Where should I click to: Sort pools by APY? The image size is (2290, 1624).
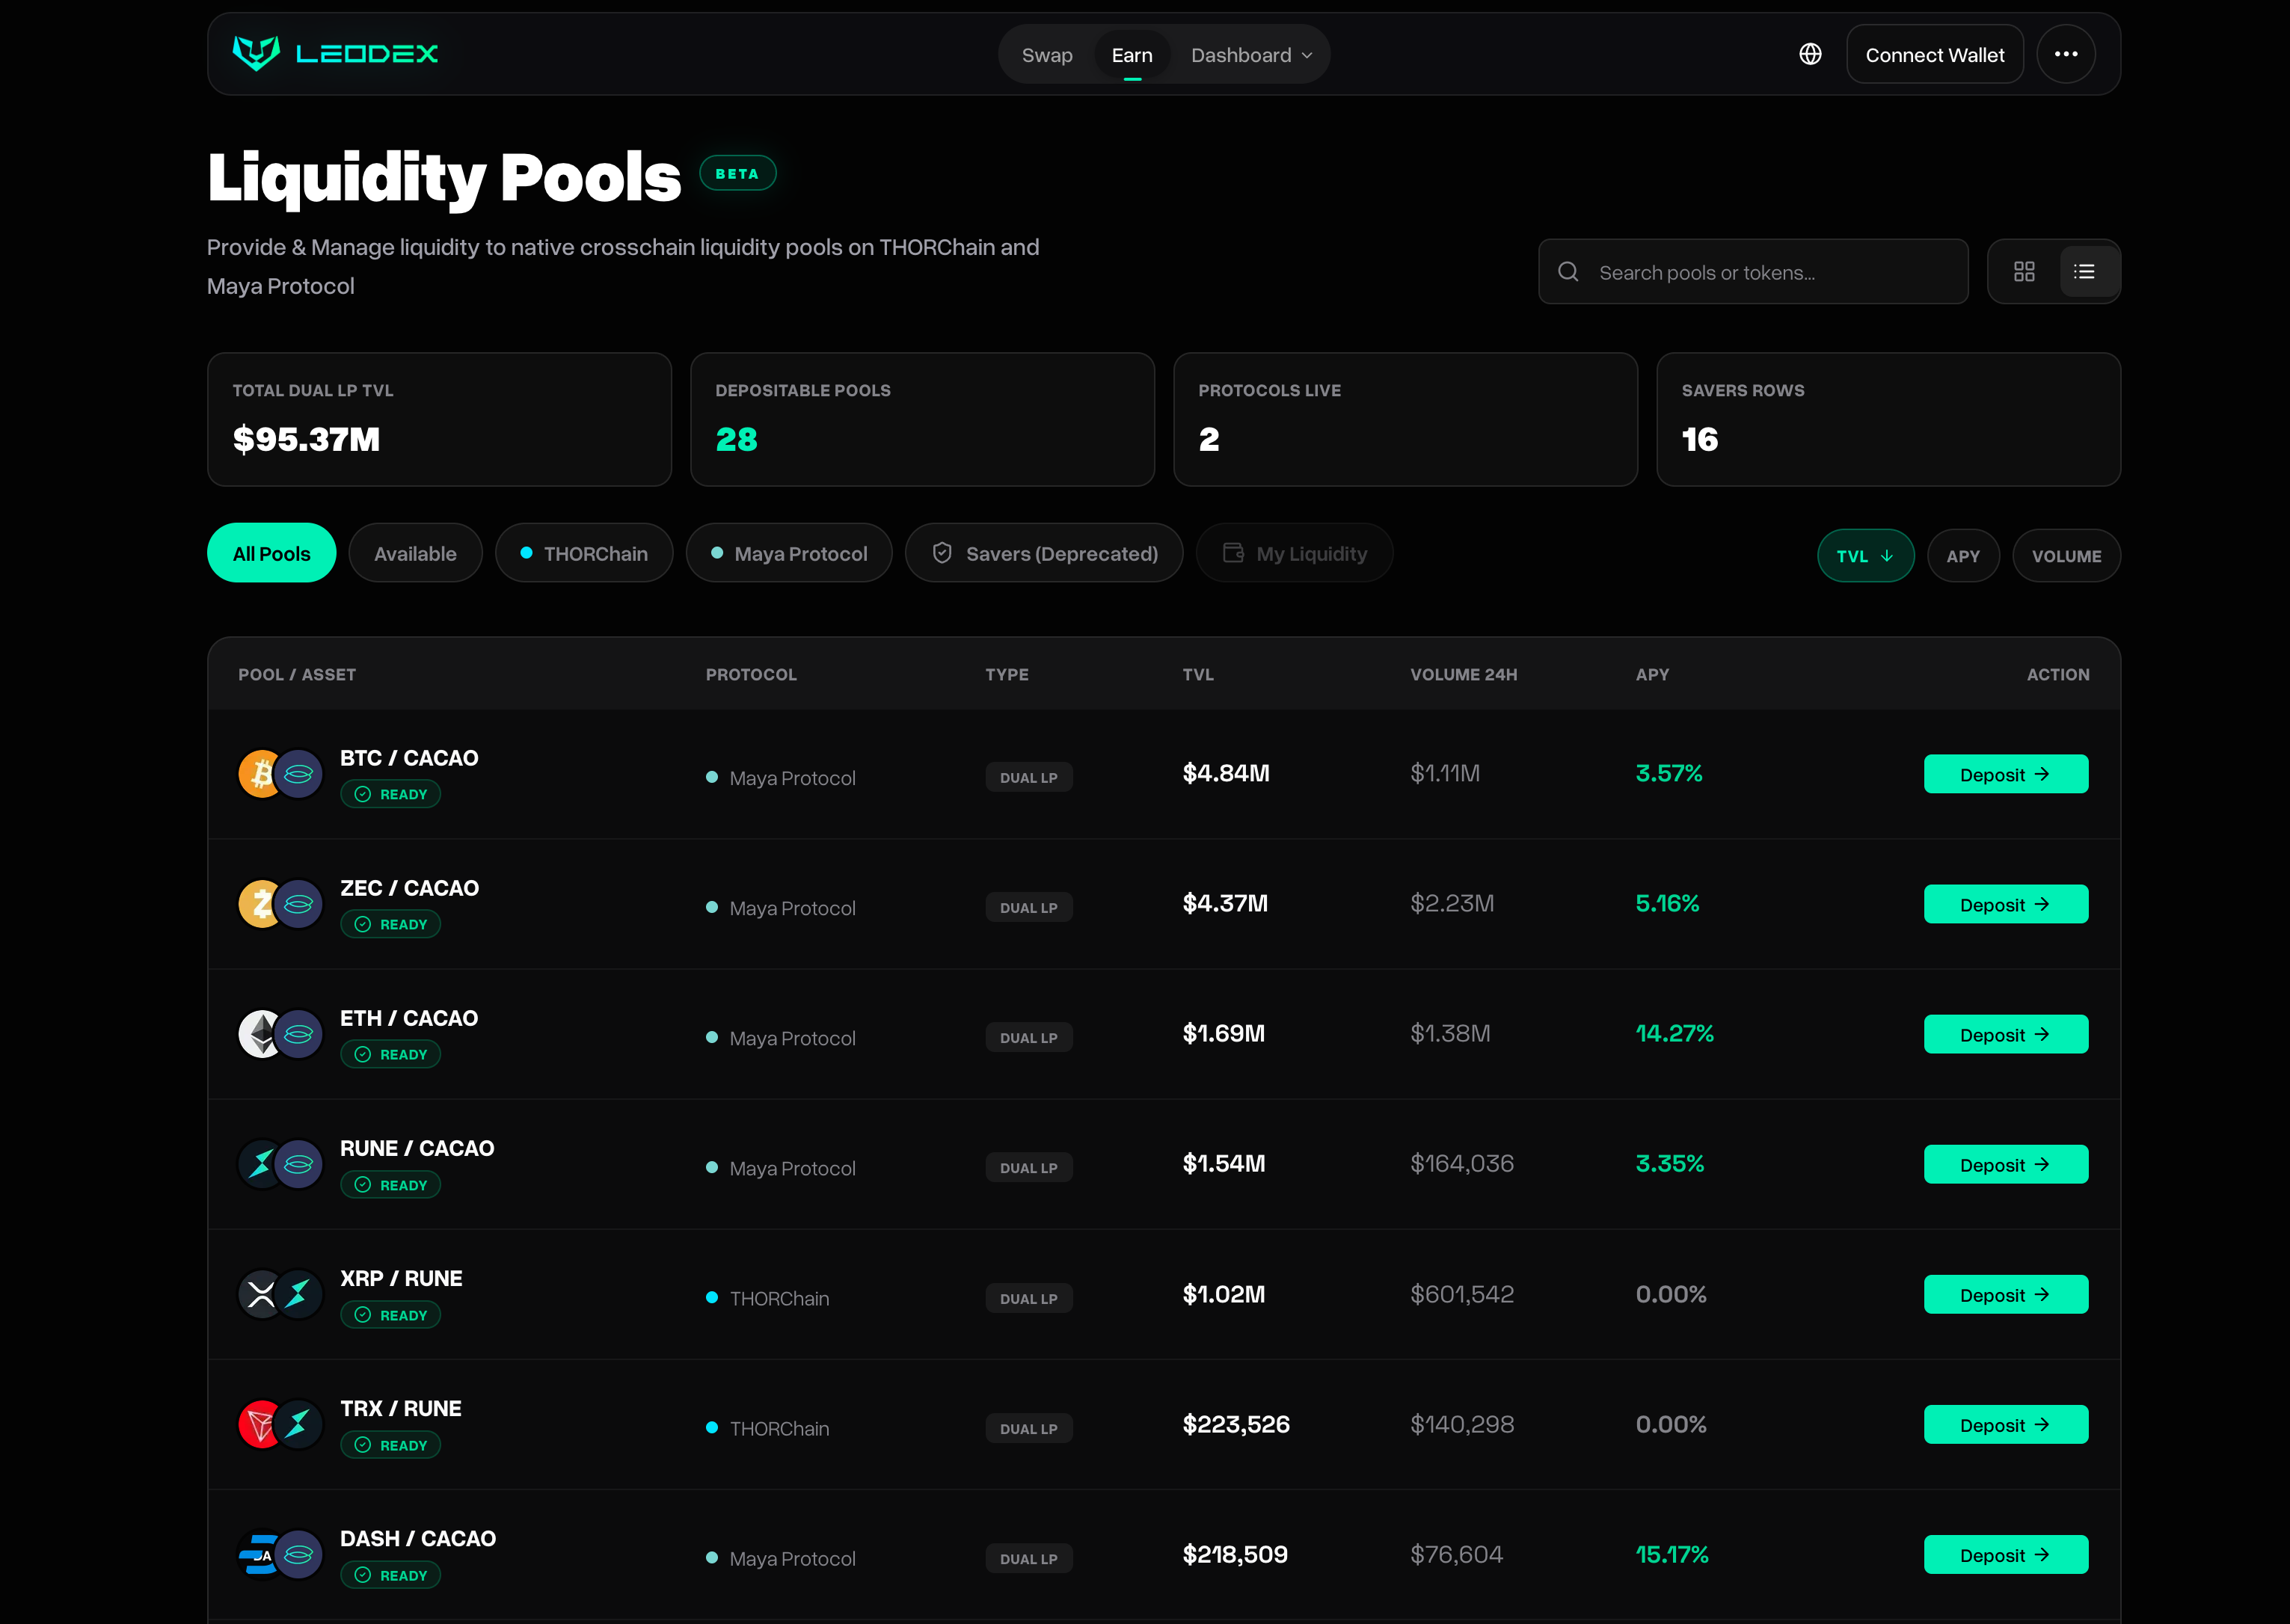coord(1963,556)
